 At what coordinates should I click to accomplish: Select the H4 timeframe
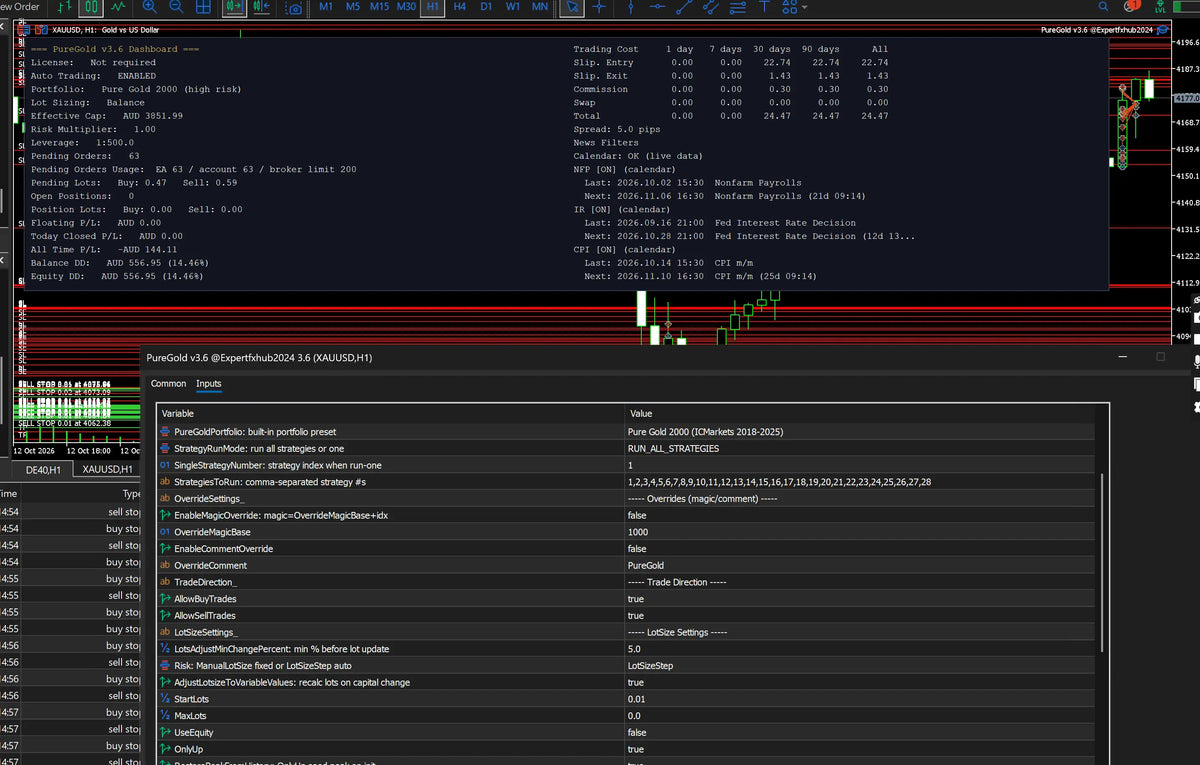460,7
